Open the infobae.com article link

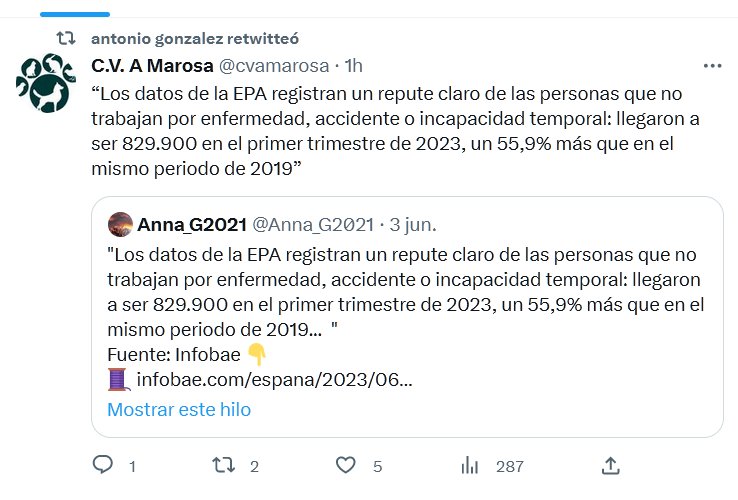(x=275, y=380)
